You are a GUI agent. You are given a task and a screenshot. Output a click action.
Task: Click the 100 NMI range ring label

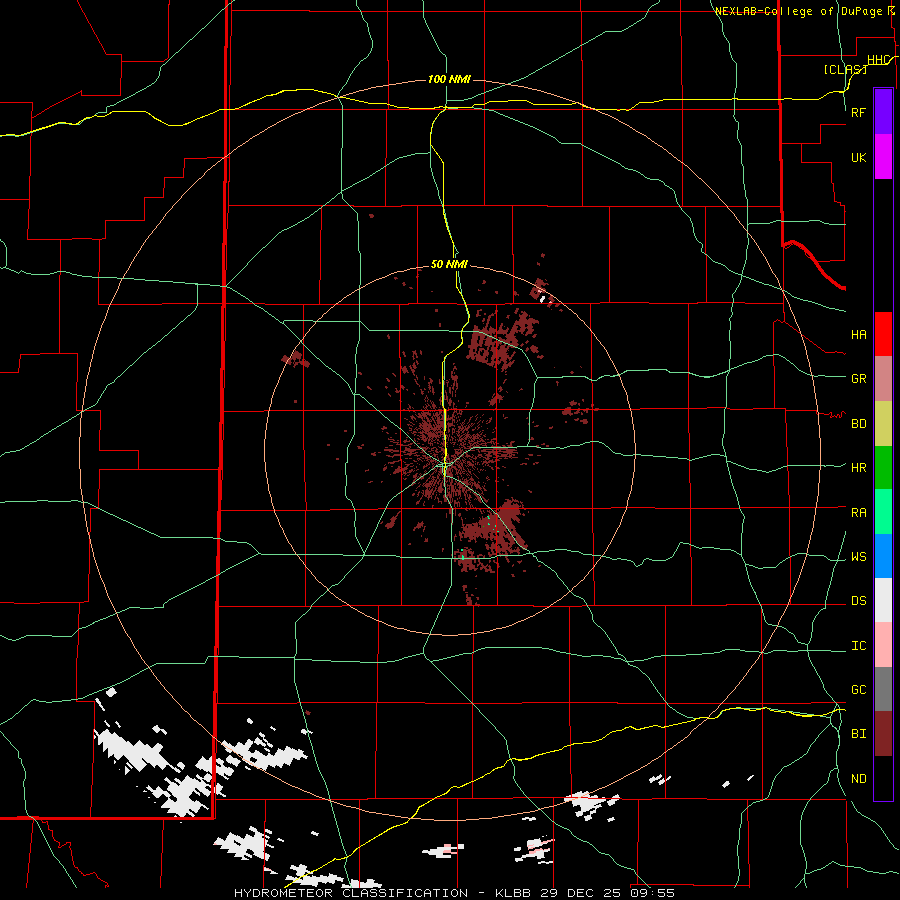(449, 79)
